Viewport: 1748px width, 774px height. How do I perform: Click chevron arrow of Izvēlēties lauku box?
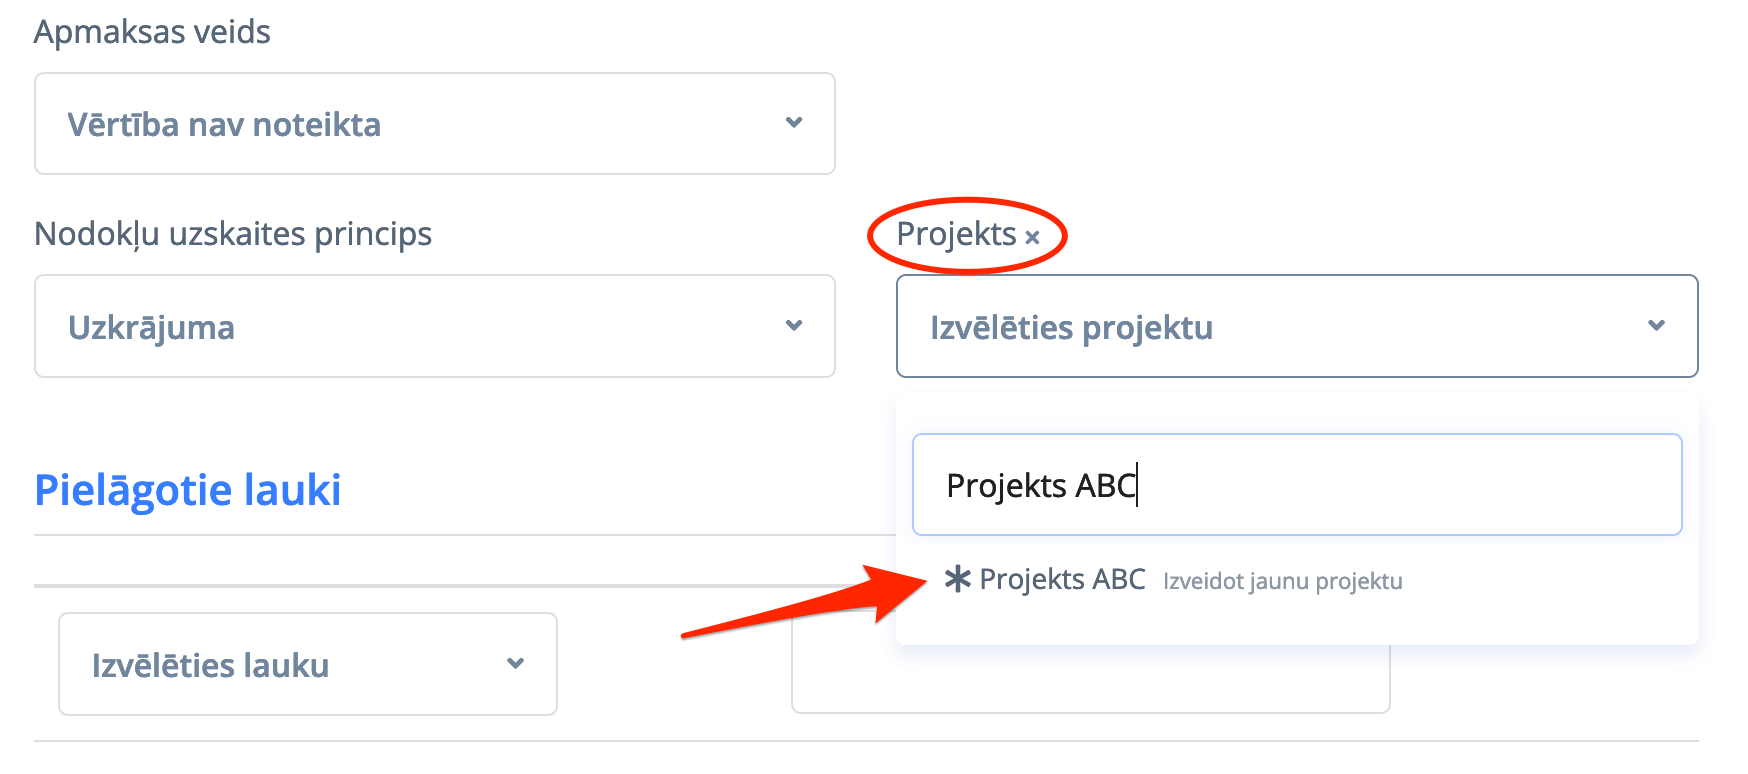515,664
